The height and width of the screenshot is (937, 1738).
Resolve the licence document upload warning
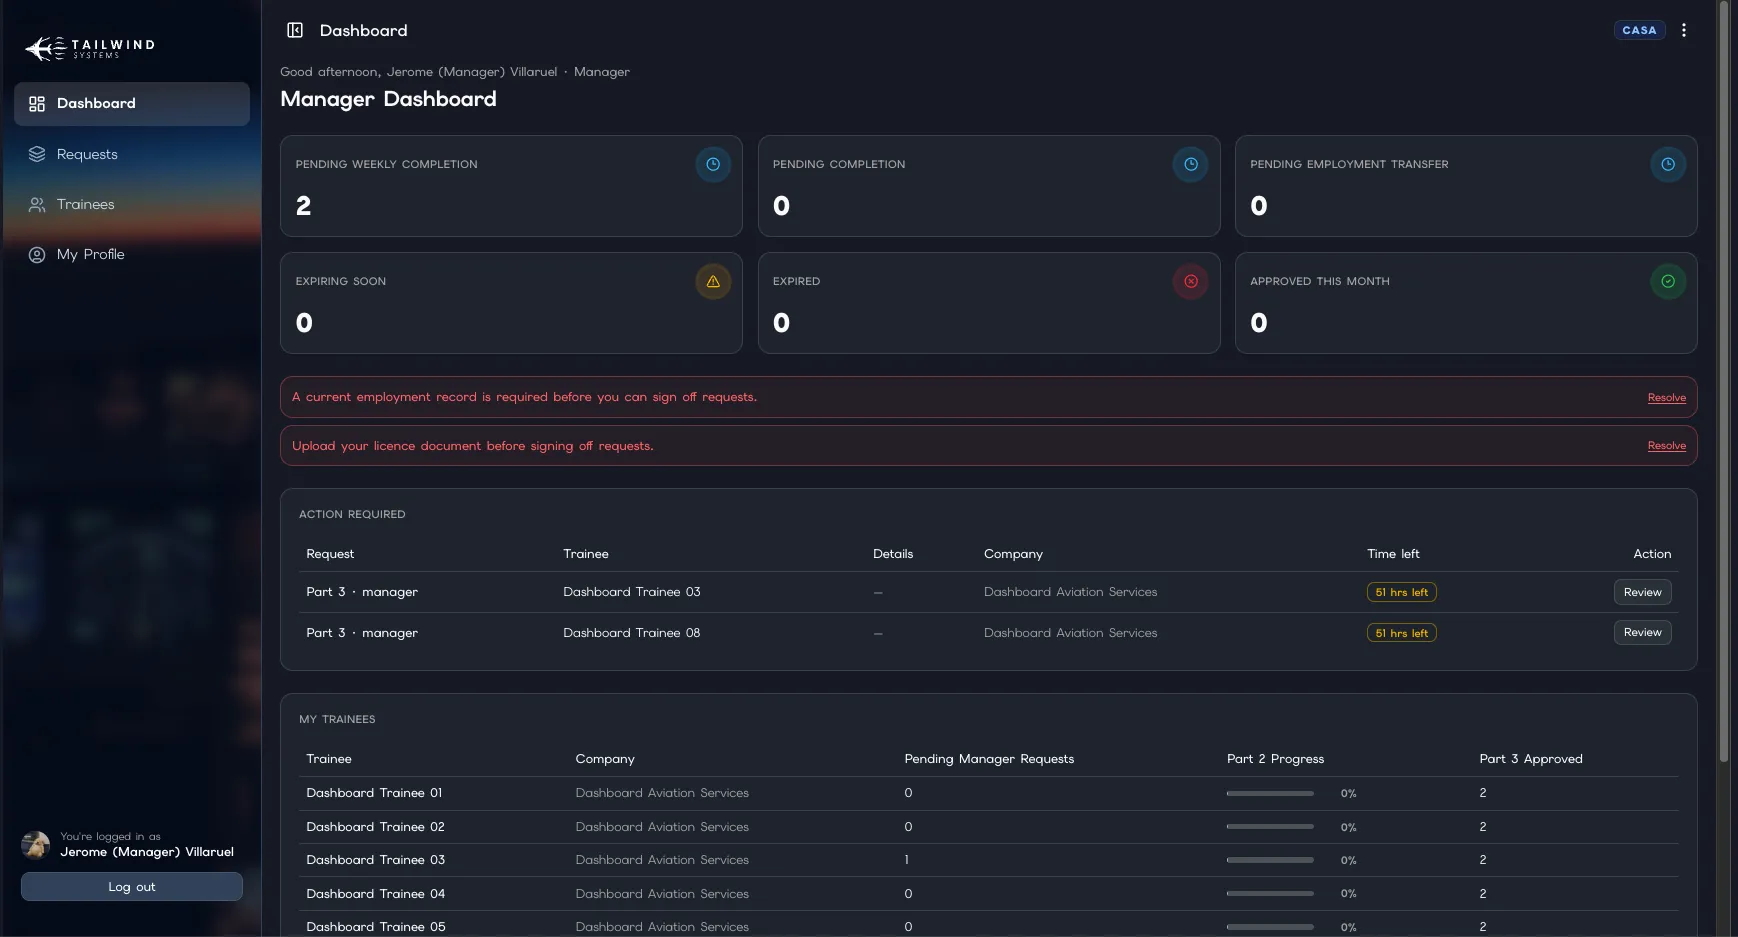[1666, 446]
